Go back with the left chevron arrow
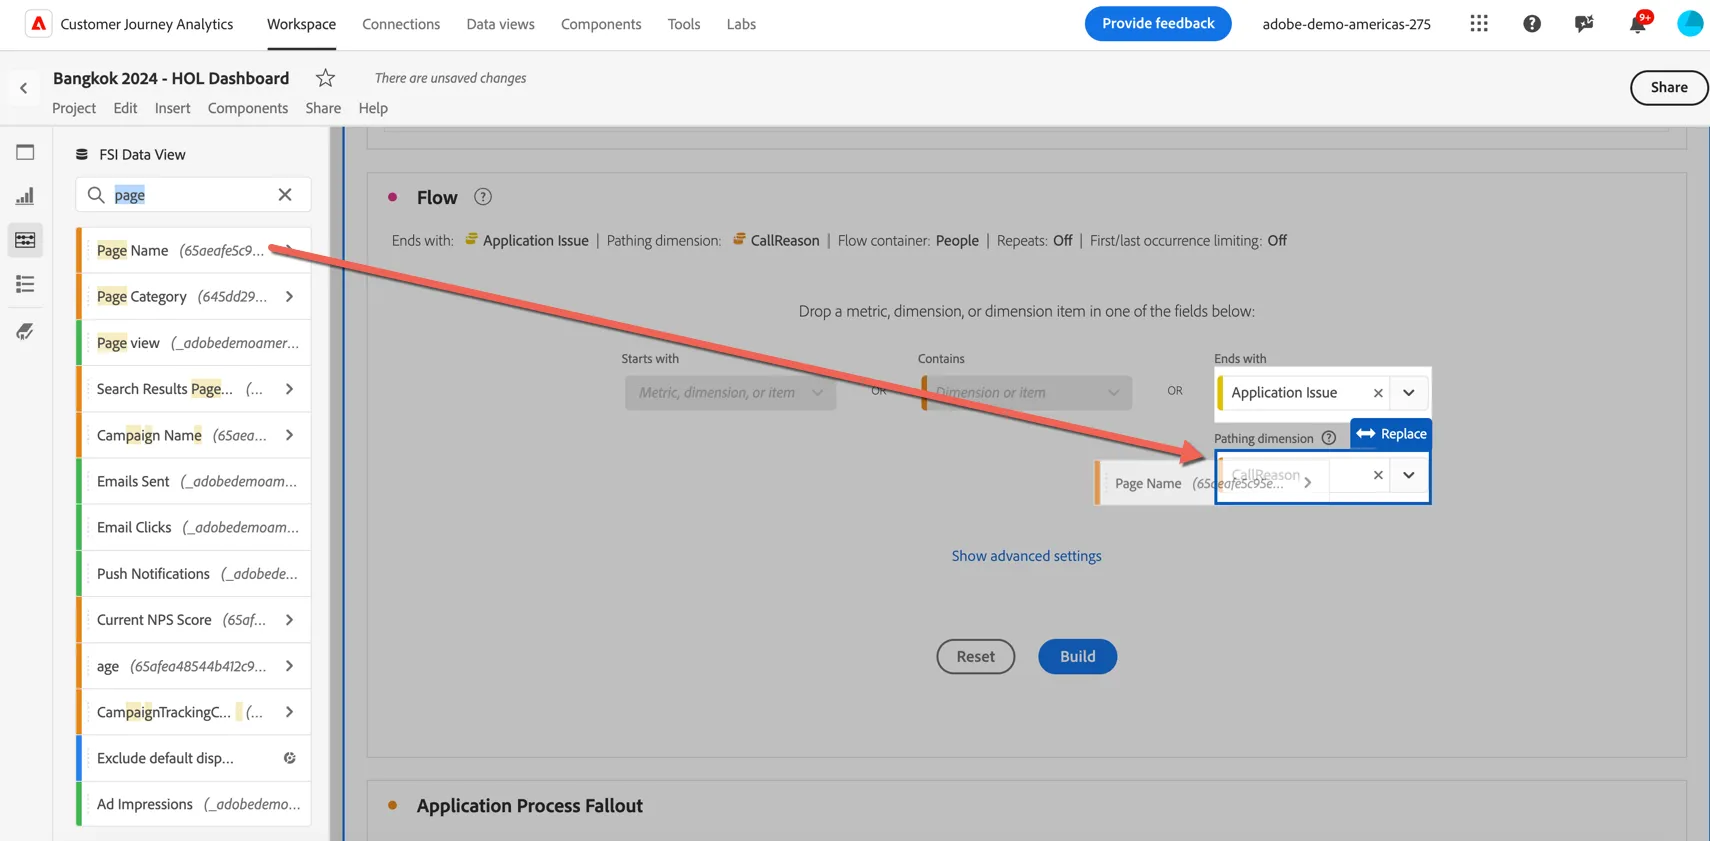Viewport: 1710px width, 841px height. 24,88
